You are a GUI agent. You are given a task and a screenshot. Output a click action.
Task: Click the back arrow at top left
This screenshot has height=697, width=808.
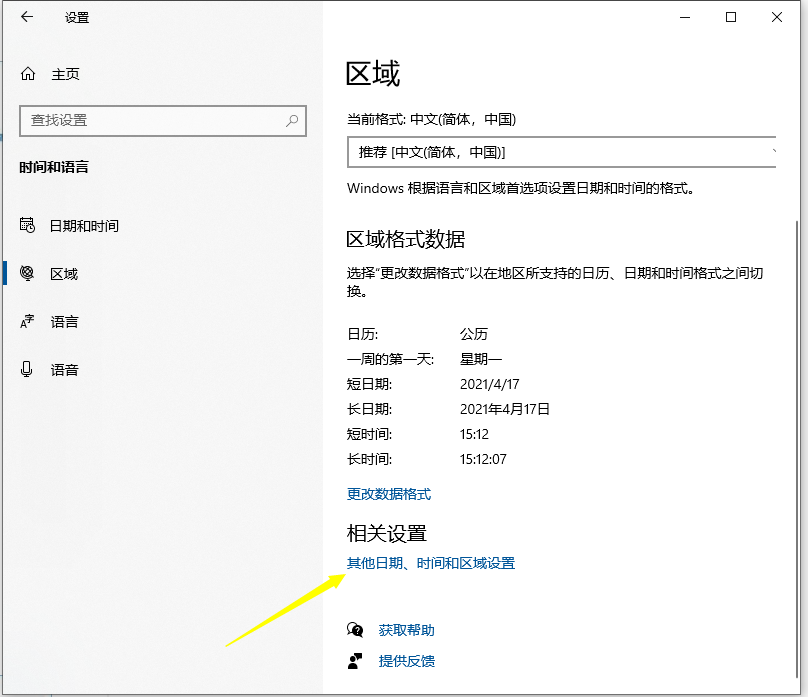coord(25,17)
